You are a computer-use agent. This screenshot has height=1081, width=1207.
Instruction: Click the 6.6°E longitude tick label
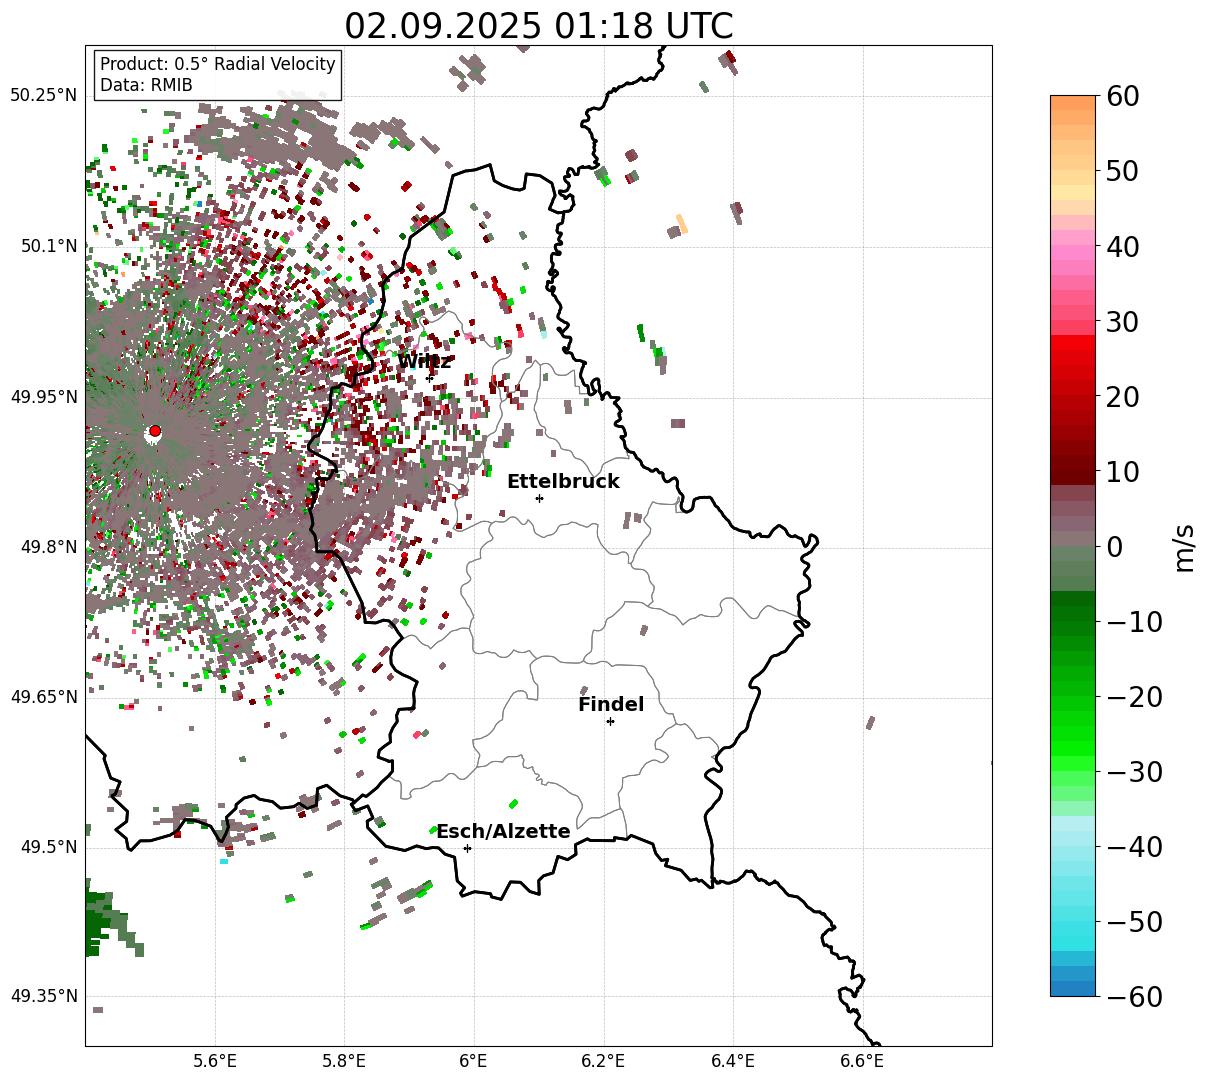(x=862, y=1060)
